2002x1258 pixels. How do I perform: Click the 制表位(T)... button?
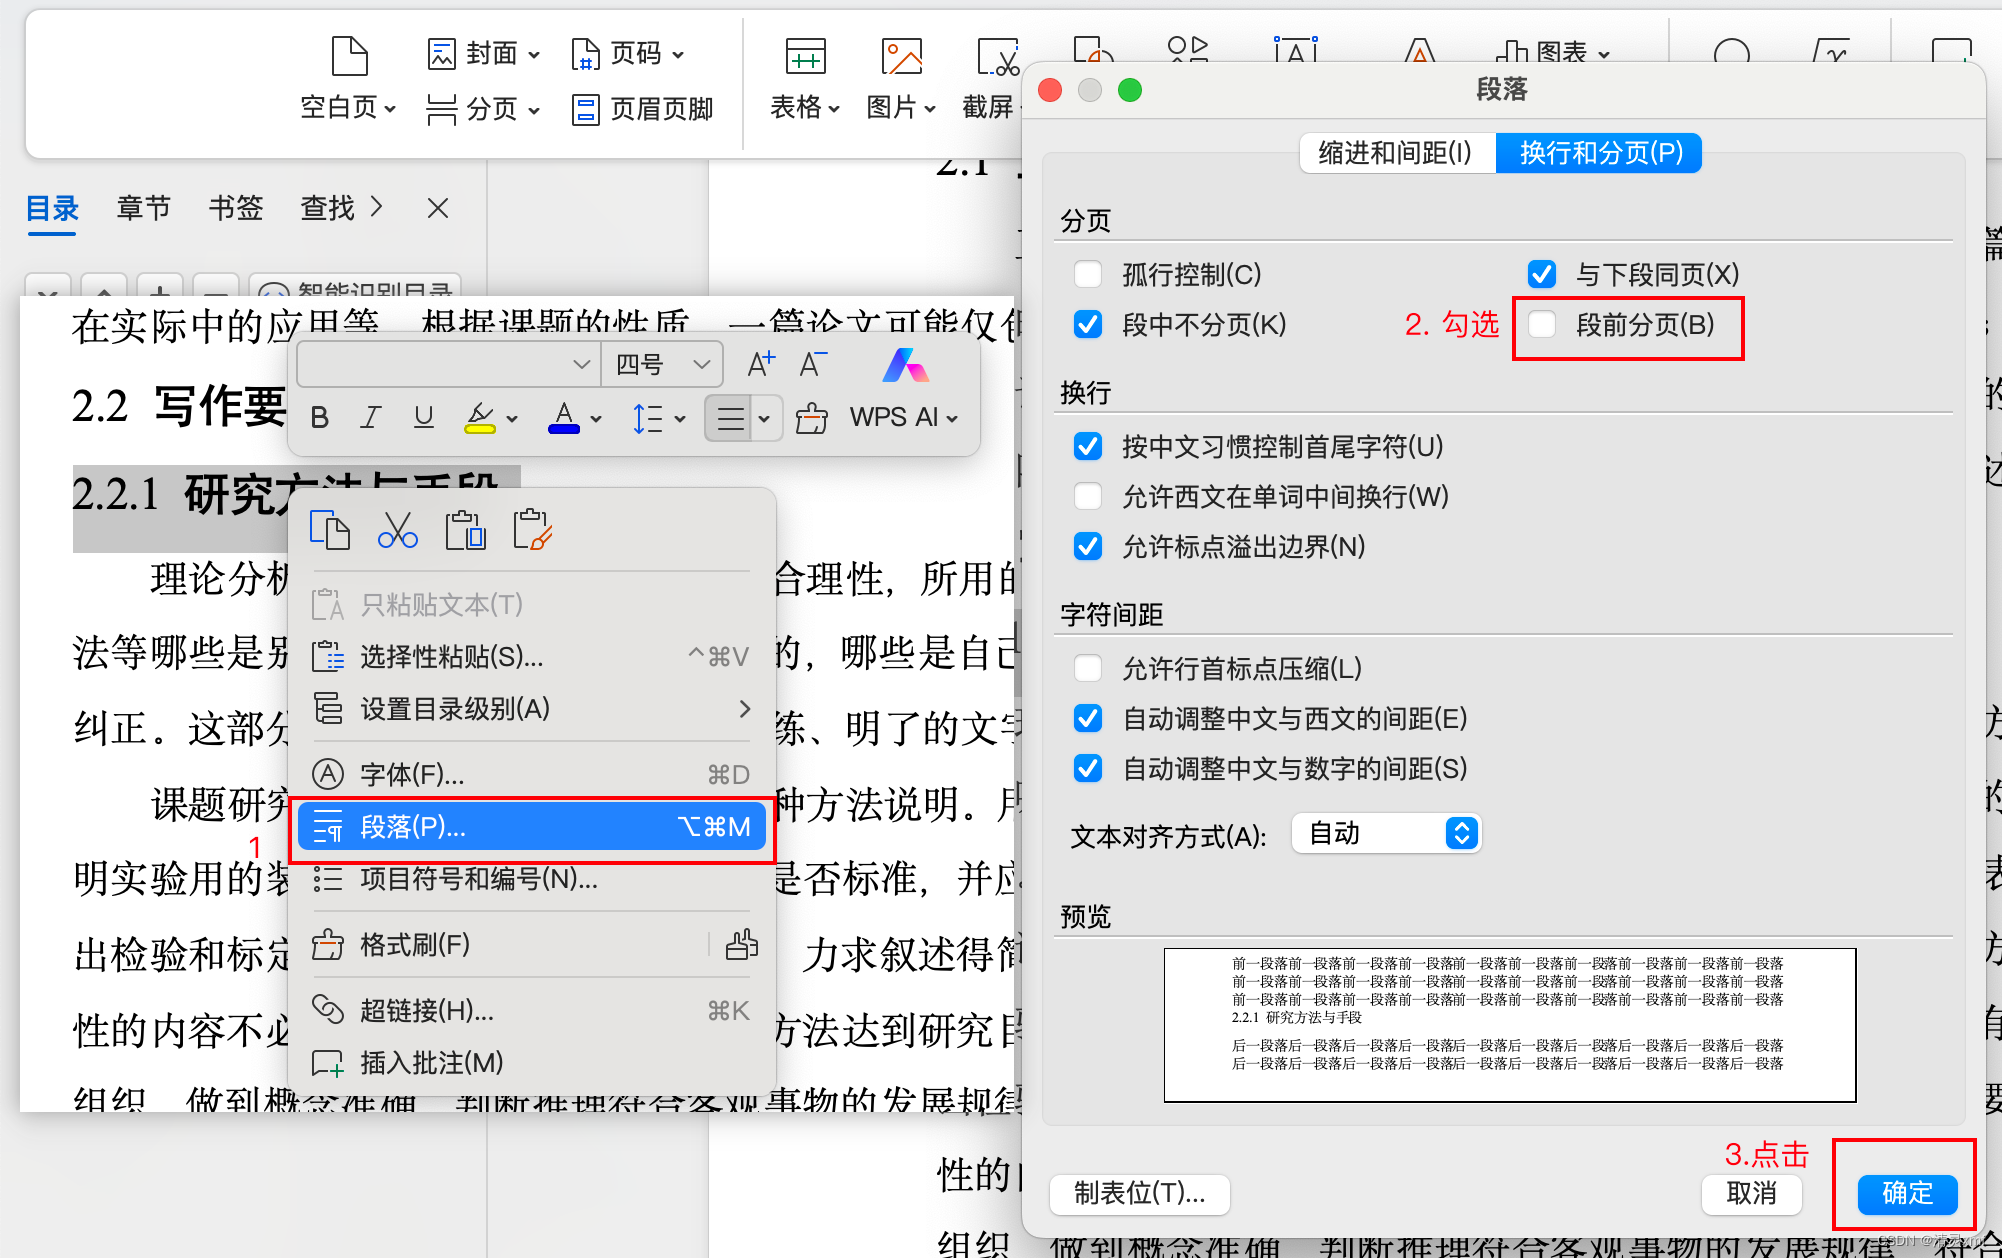[x=1139, y=1193]
